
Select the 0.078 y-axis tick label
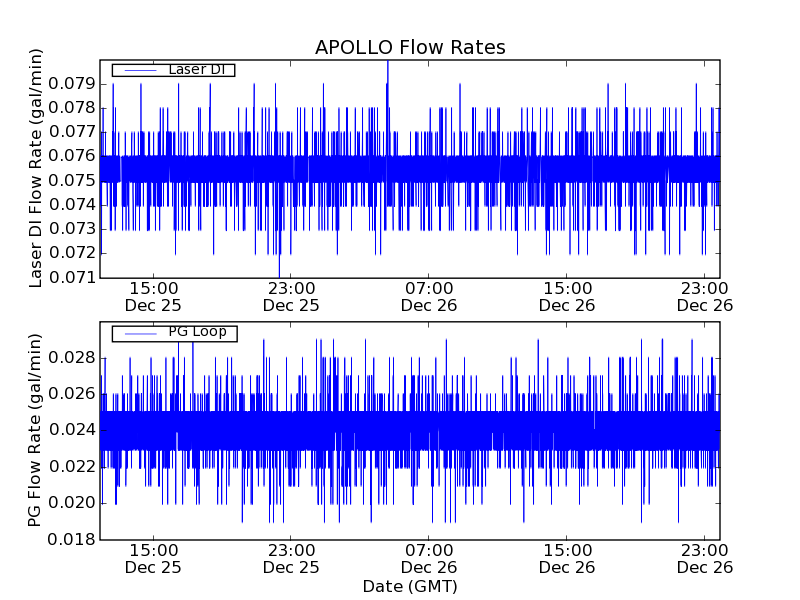[x=72, y=108]
